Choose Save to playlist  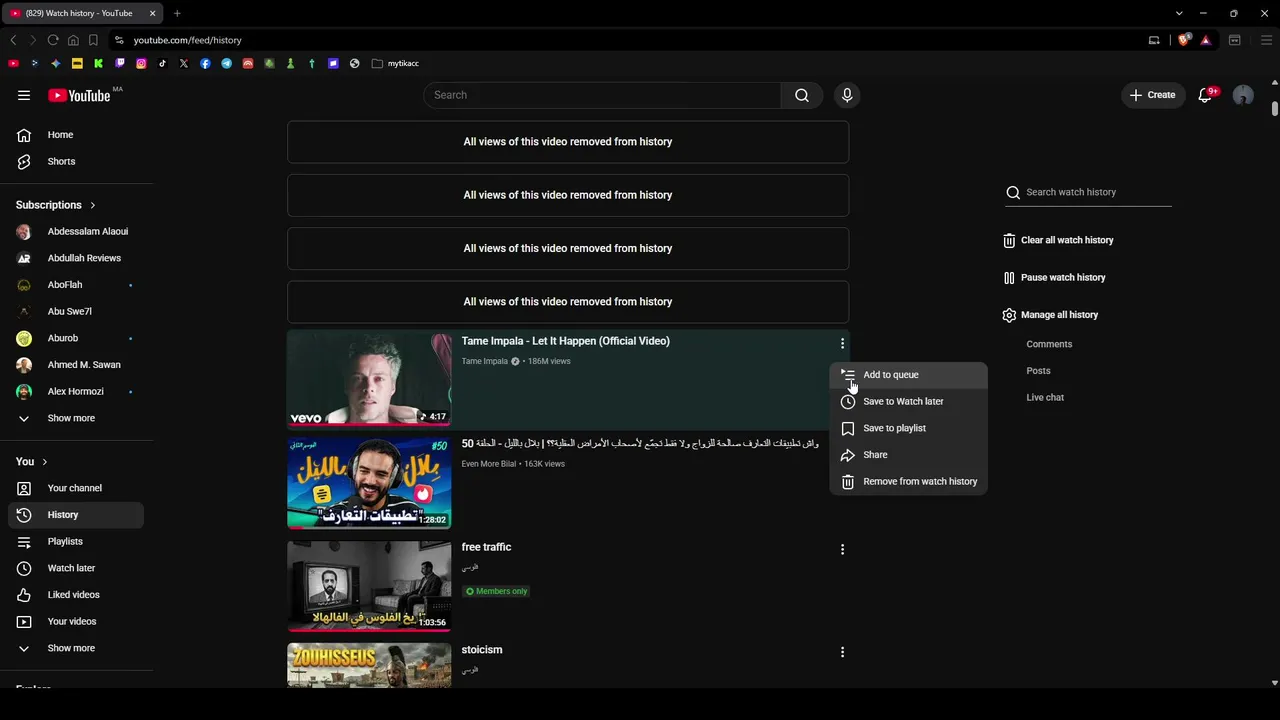point(909,428)
